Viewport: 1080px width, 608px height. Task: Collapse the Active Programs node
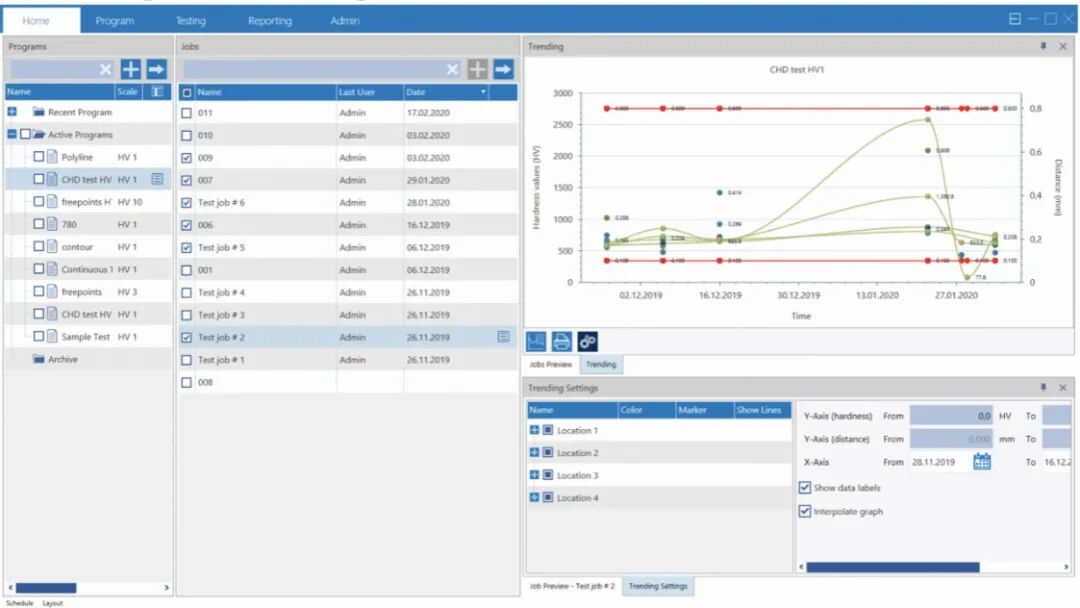pyautogui.click(x=12, y=134)
